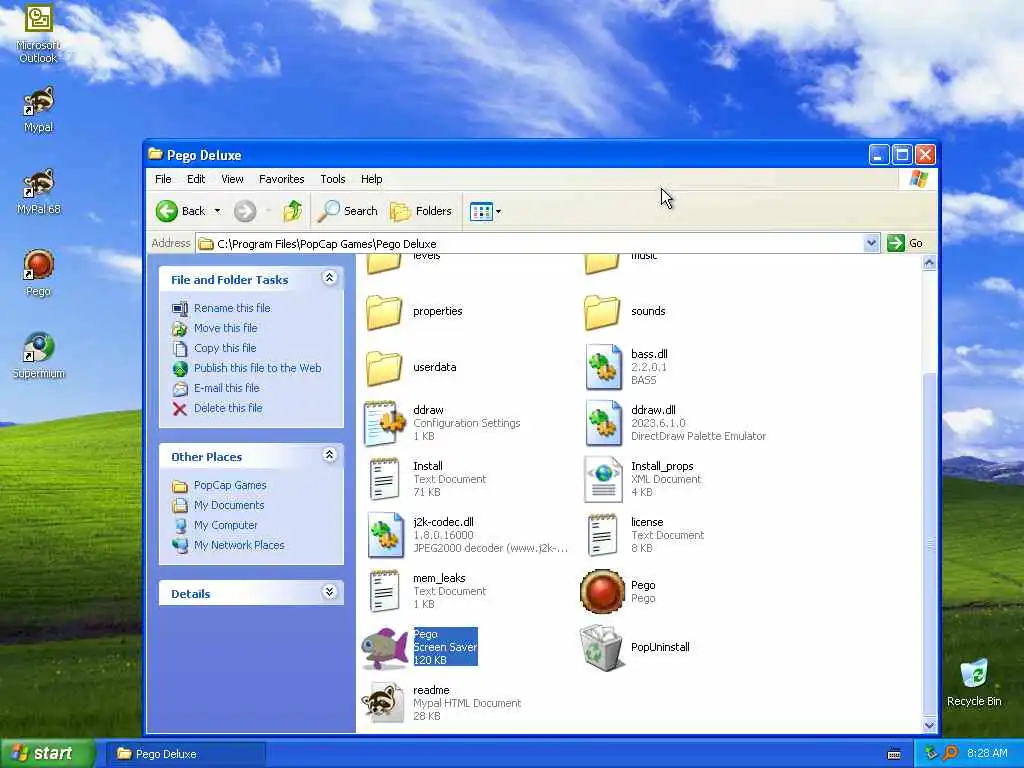Select the properties folder
This screenshot has height=768, width=1024.
pos(414,312)
